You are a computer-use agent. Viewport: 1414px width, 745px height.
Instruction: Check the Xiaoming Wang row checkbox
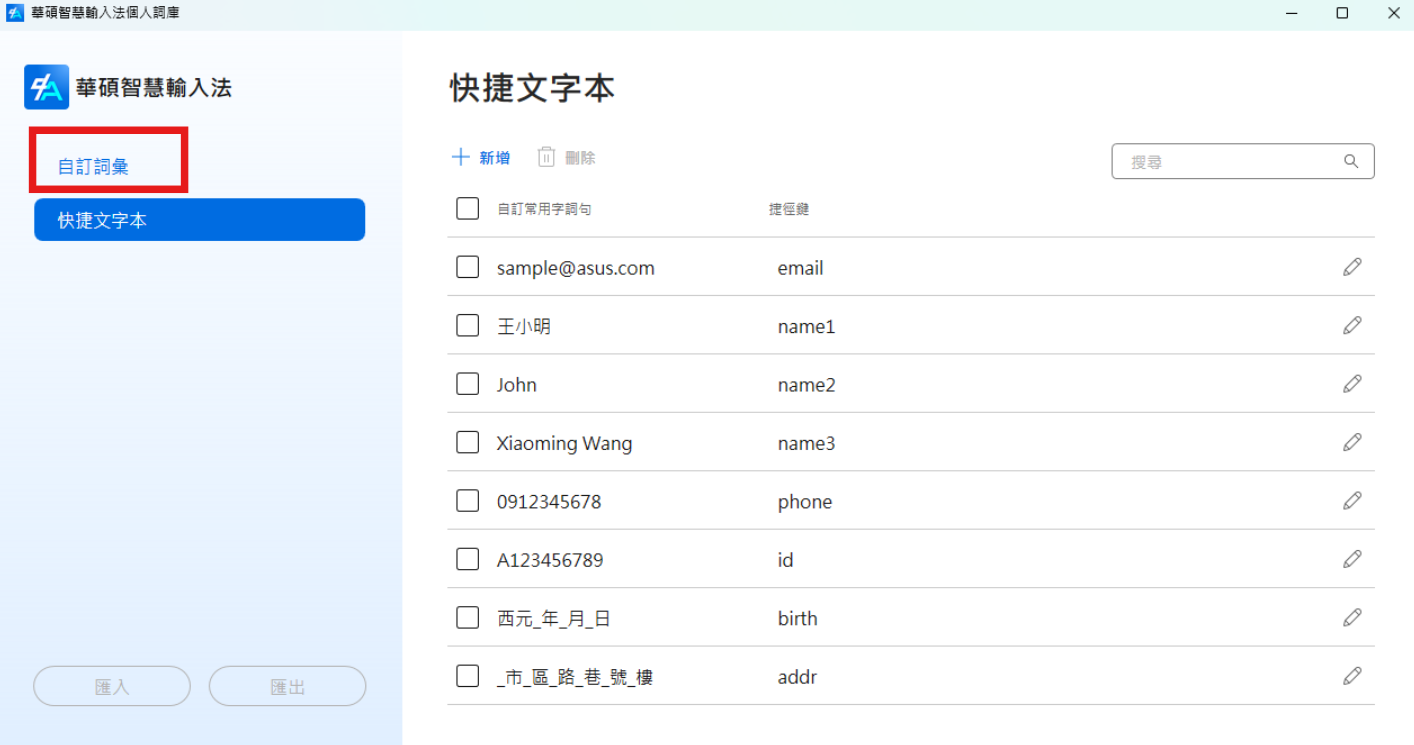click(x=467, y=442)
